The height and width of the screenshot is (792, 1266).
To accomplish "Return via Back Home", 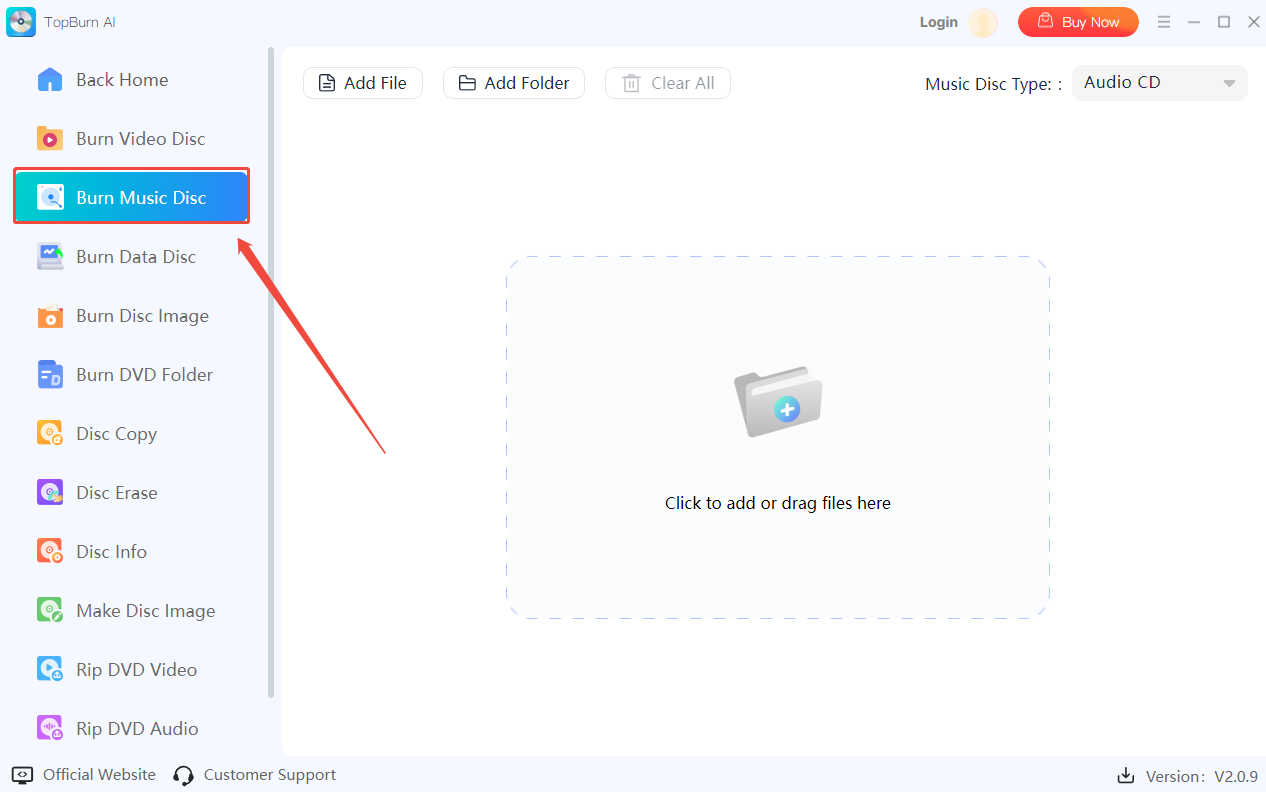I will pyautogui.click(x=121, y=80).
